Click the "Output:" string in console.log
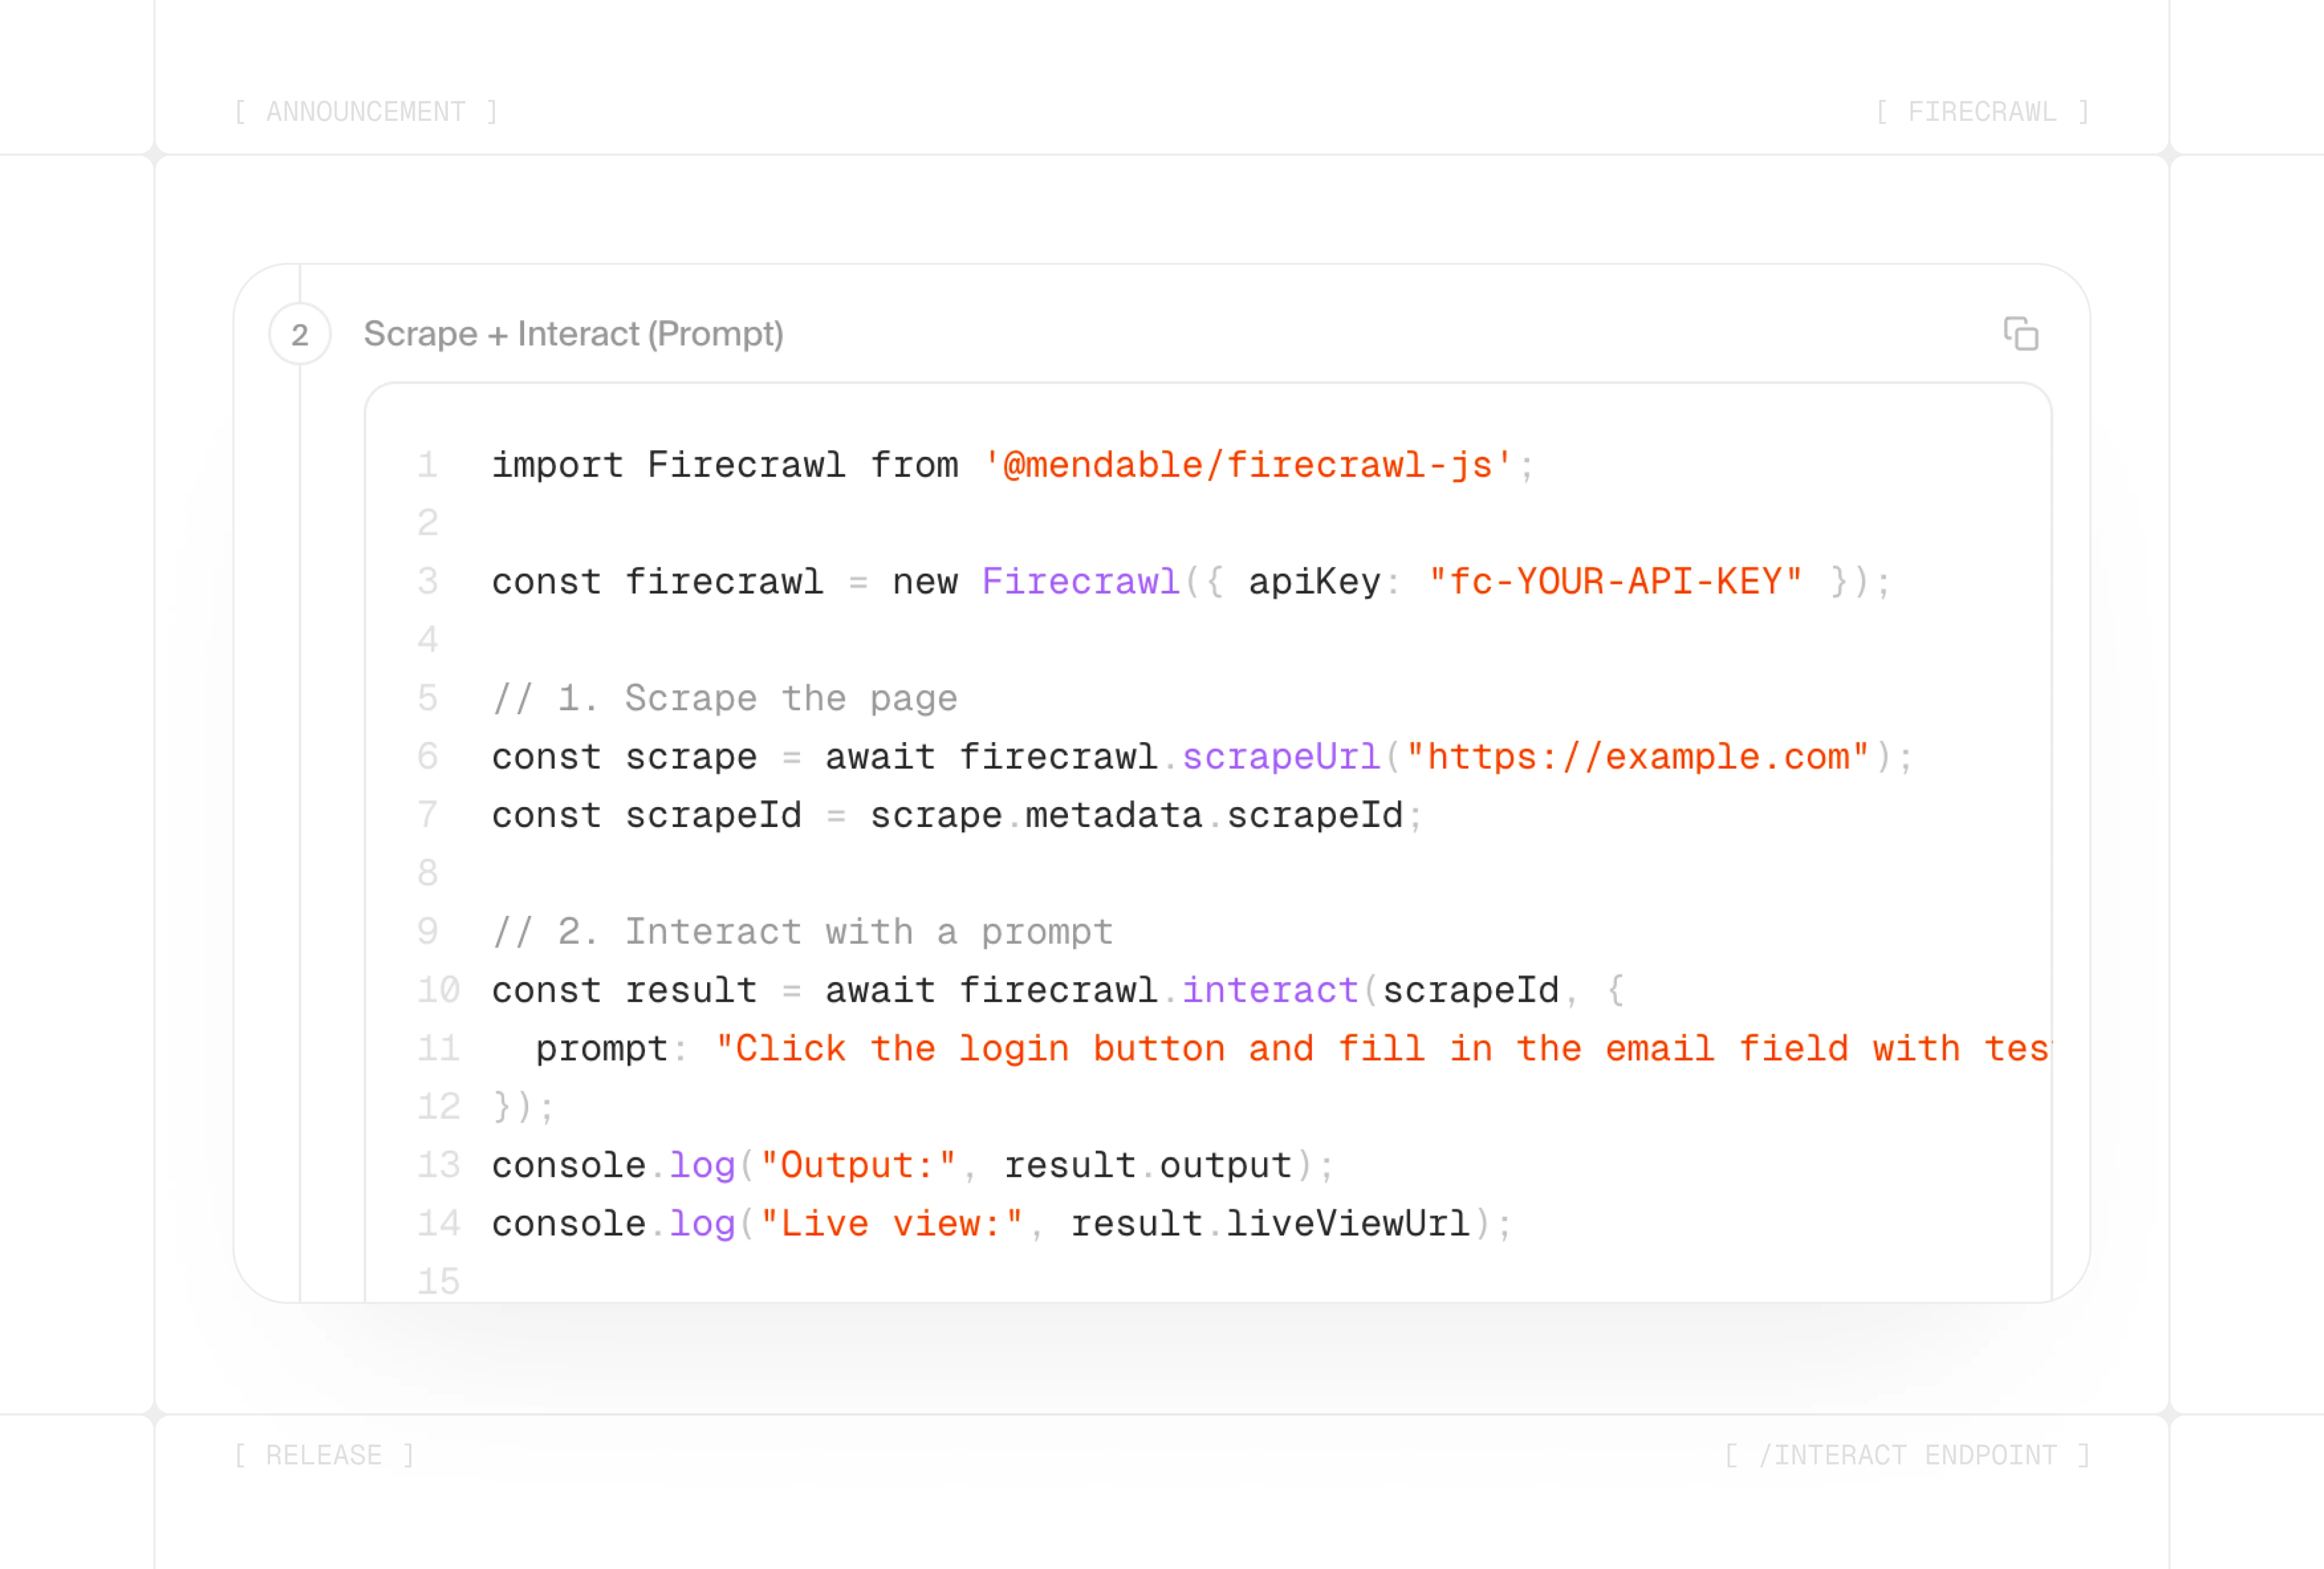 858,1165
